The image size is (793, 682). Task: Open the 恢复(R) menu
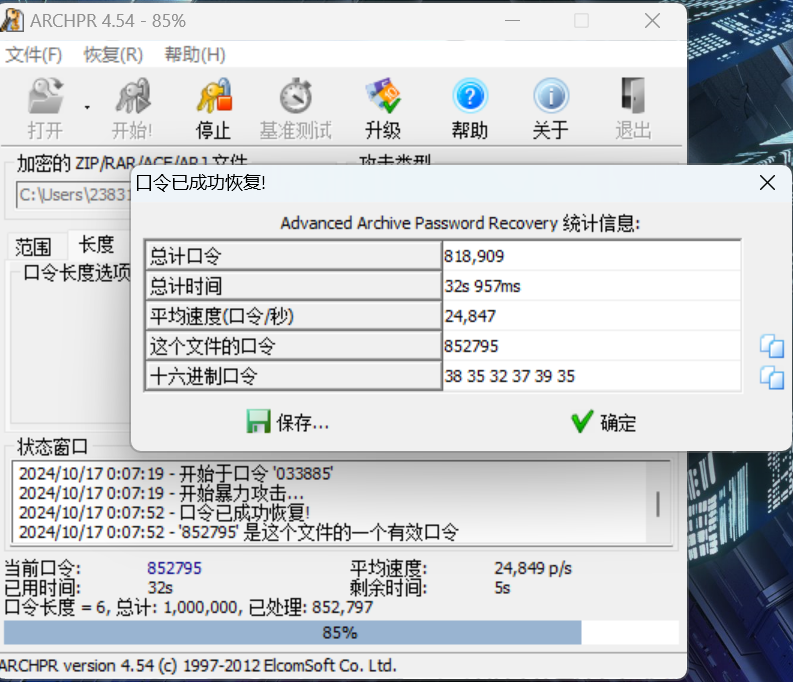(113, 55)
